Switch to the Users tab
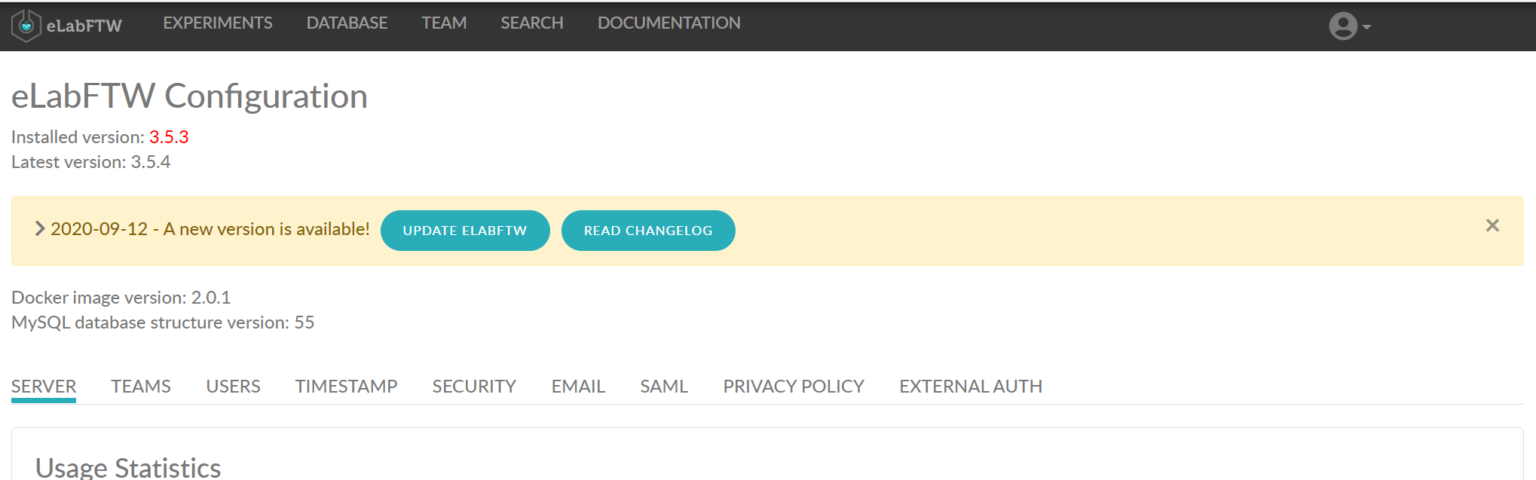 click(233, 386)
